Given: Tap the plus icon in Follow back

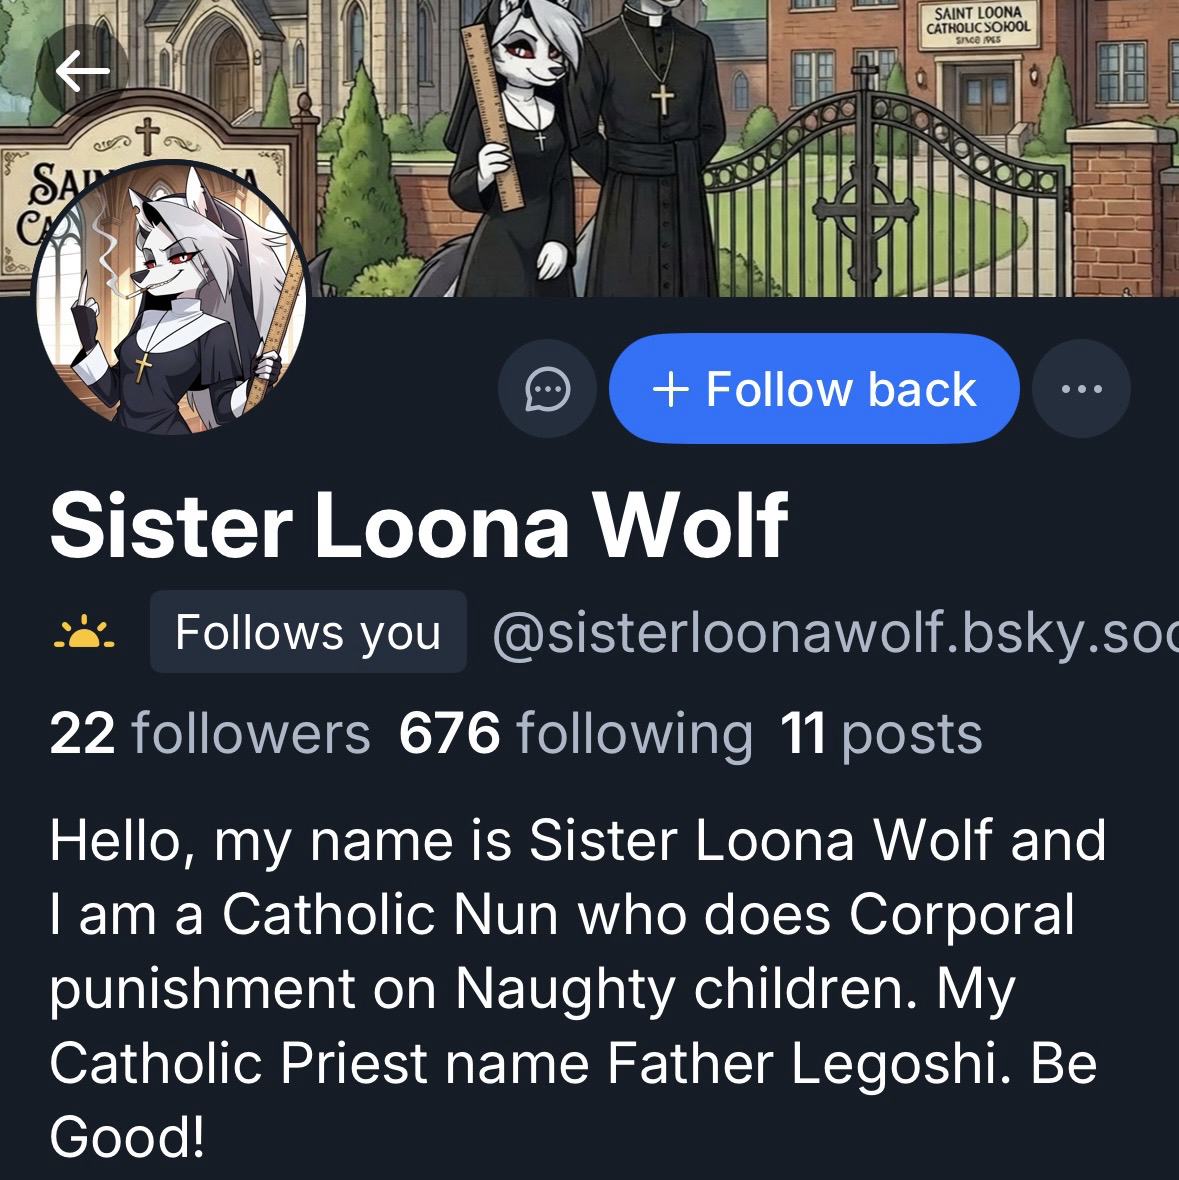Looking at the screenshot, I should pos(670,389).
